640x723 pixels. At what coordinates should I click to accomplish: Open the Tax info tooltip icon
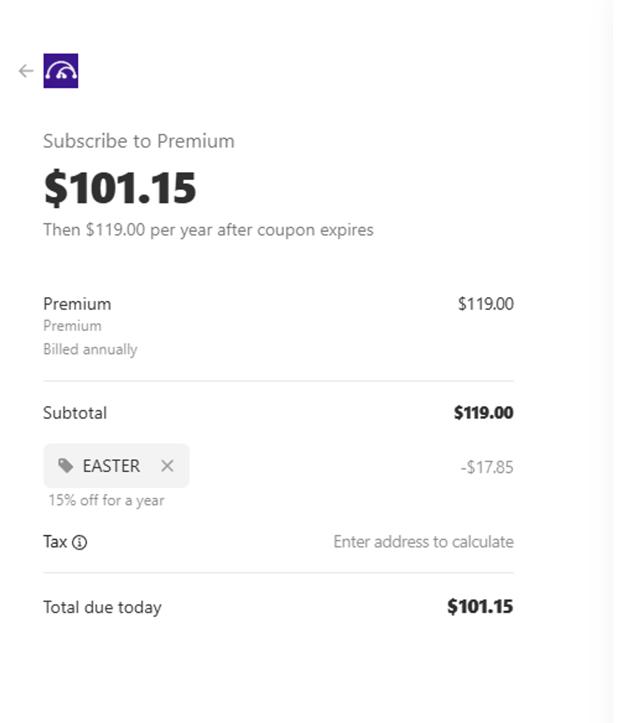point(80,543)
